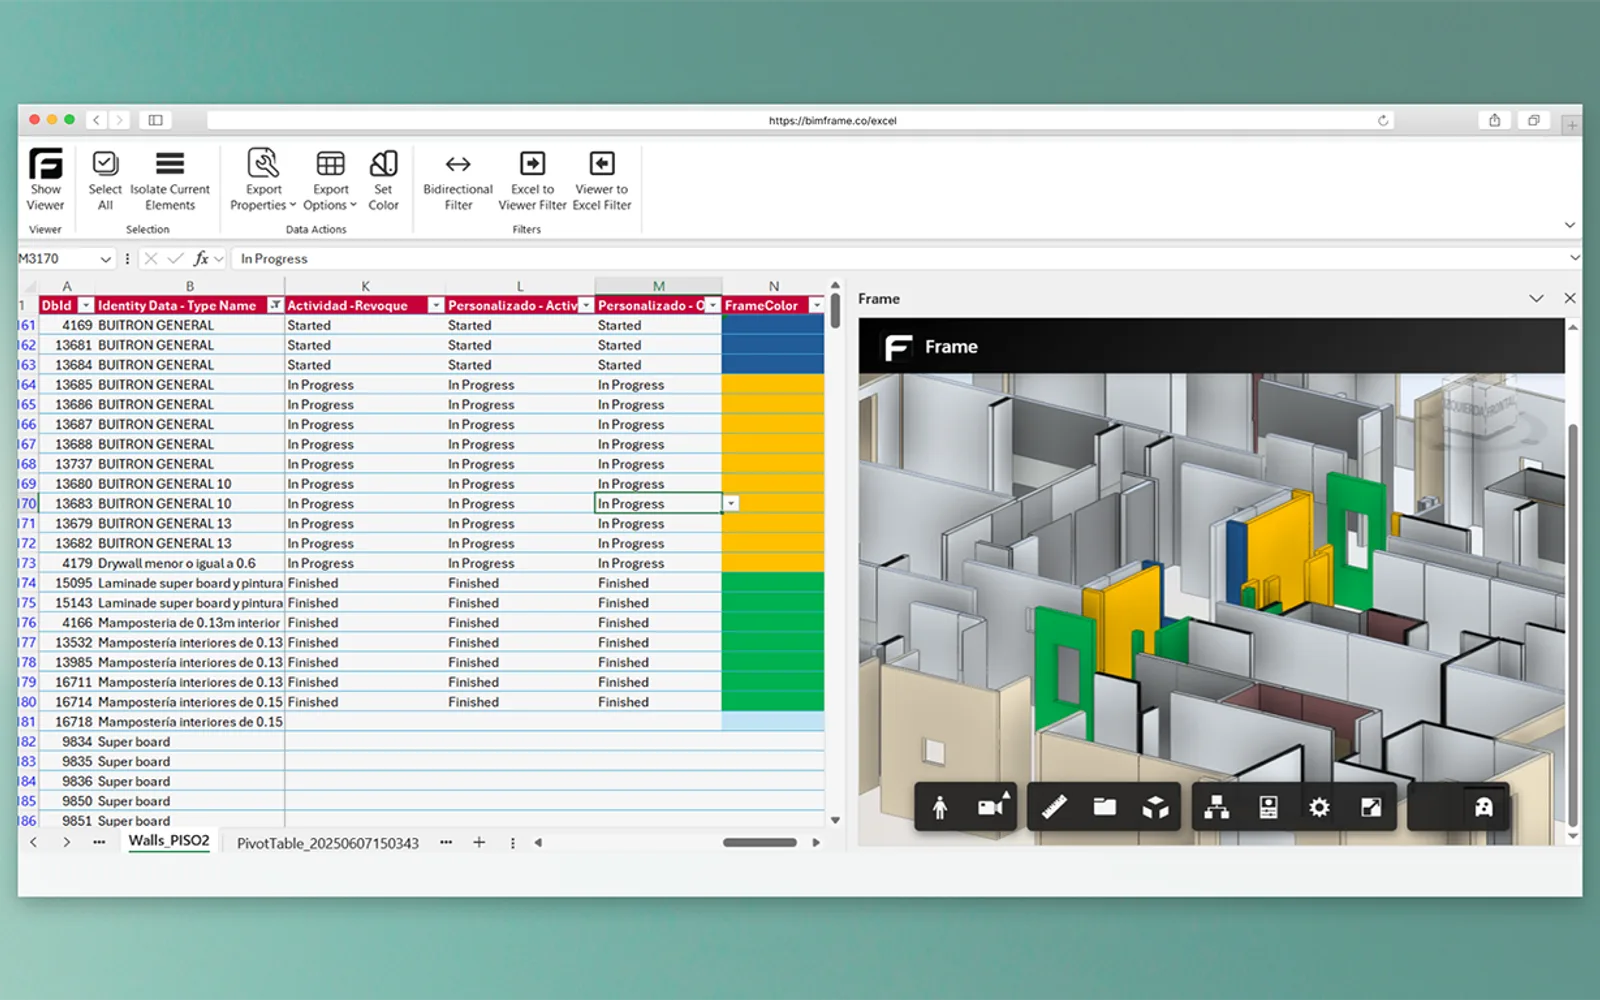Image resolution: width=1600 pixels, height=1000 pixels.
Task: Select column M header
Action: click(658, 286)
